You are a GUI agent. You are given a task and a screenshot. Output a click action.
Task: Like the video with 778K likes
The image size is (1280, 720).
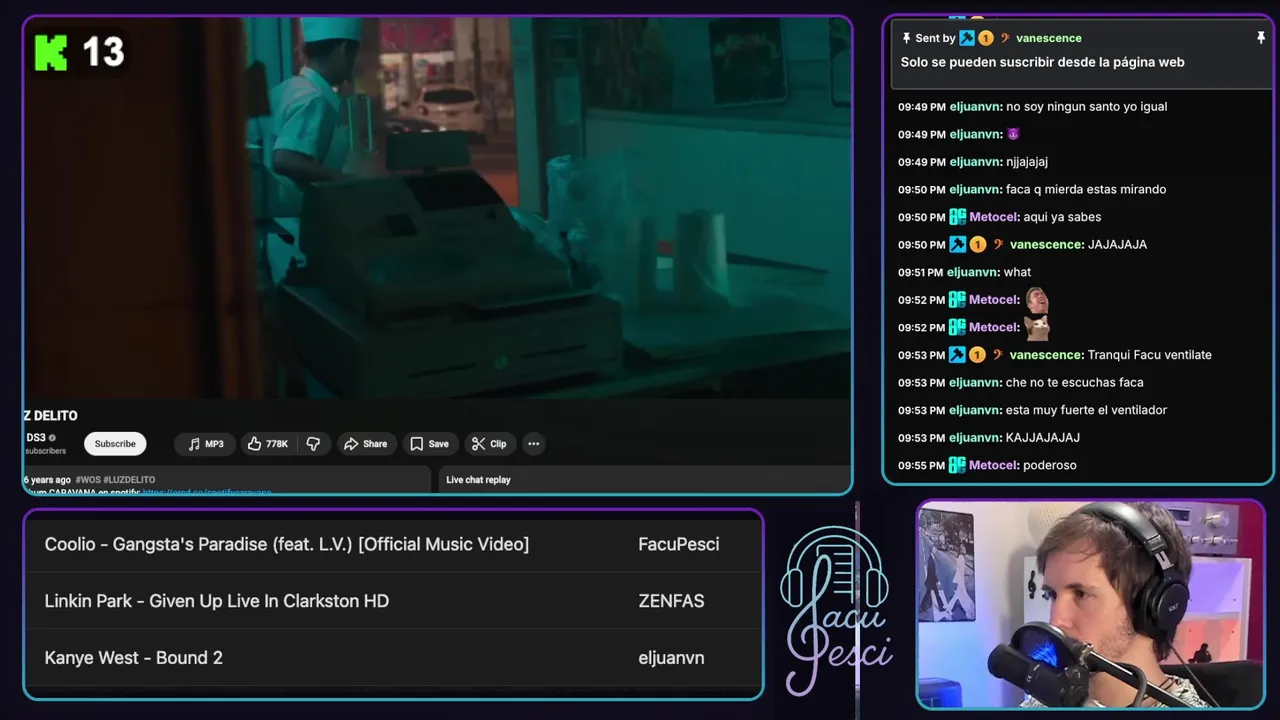[x=267, y=444]
